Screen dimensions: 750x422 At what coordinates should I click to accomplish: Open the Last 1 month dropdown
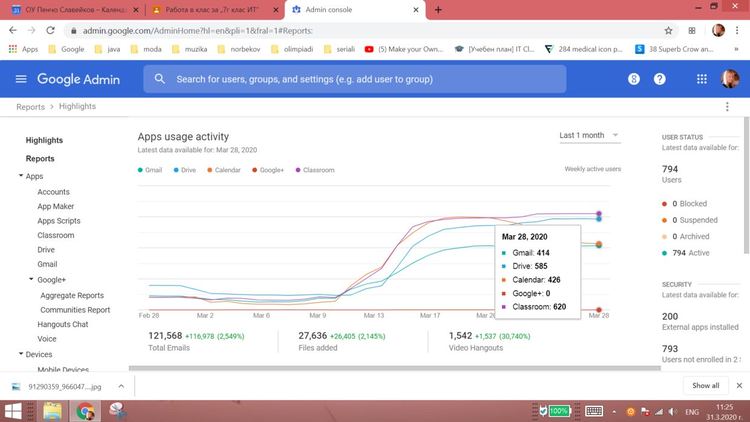589,135
